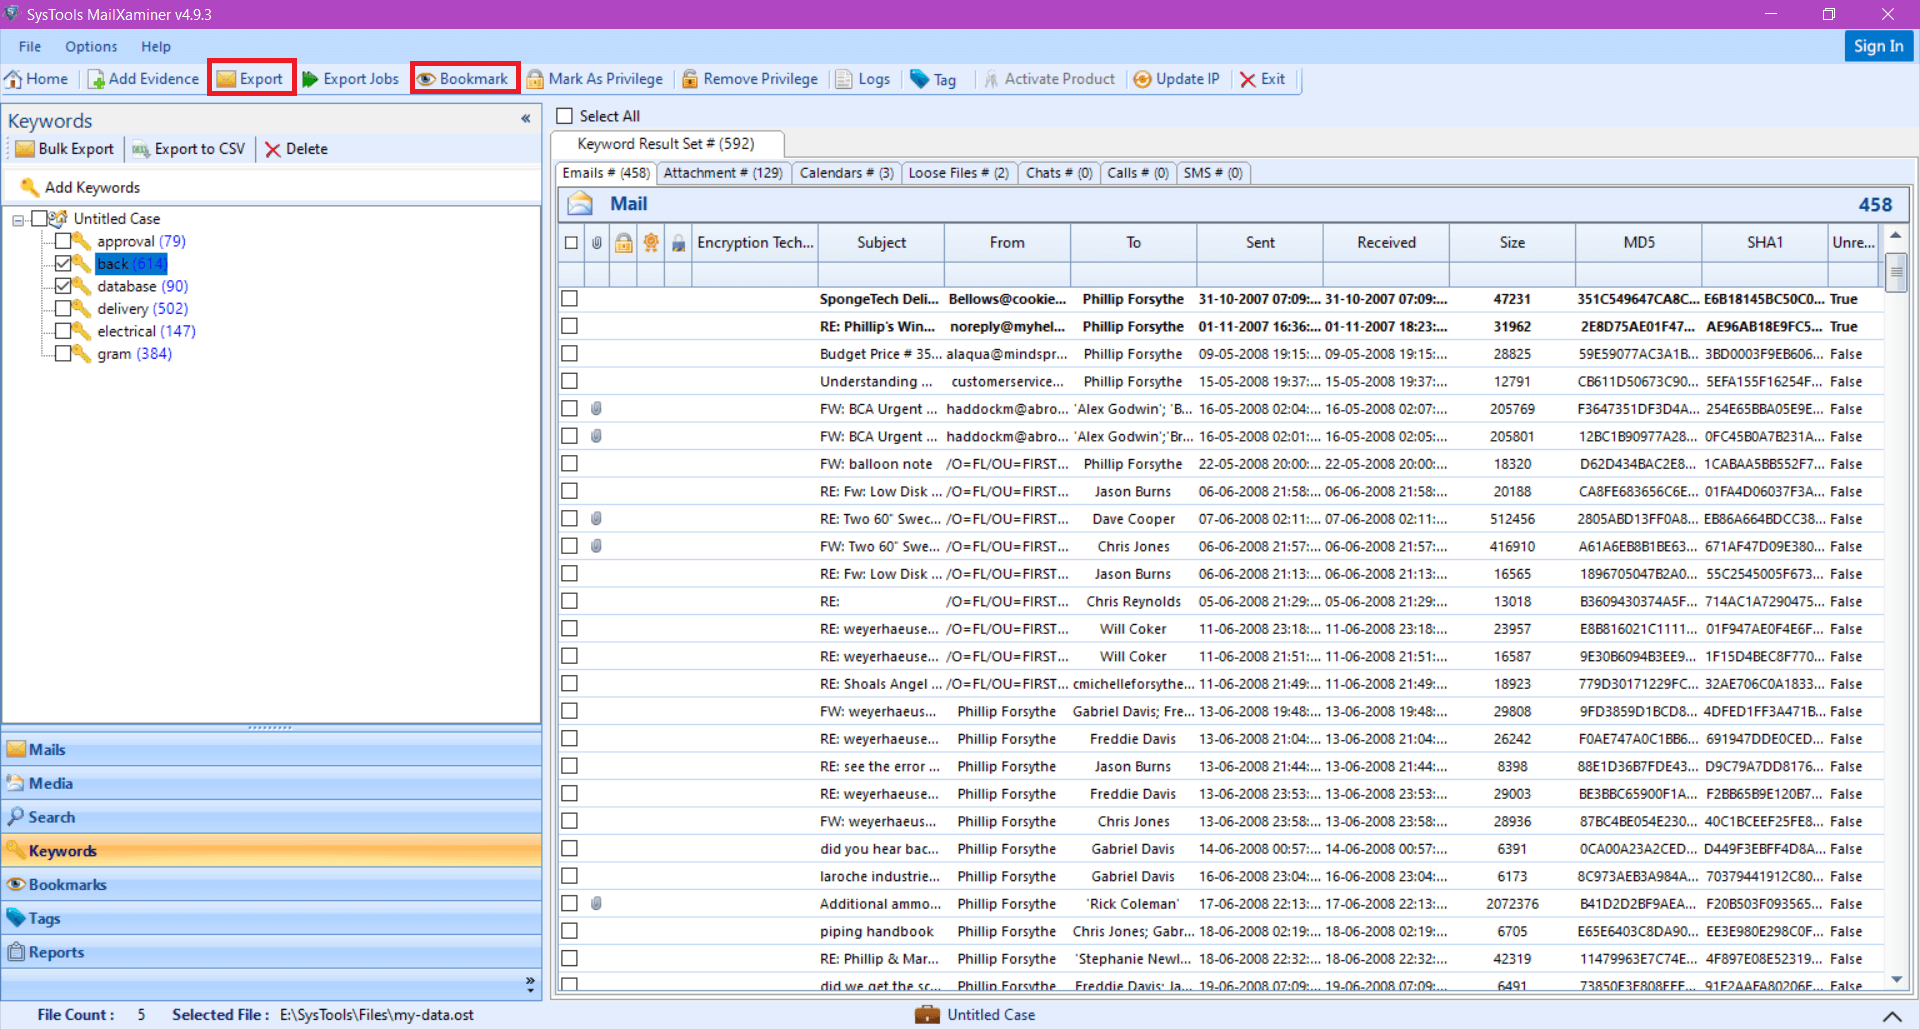Viewport: 1920px width, 1030px height.
Task: Switch to Chats # (0) tab
Action: [1059, 173]
